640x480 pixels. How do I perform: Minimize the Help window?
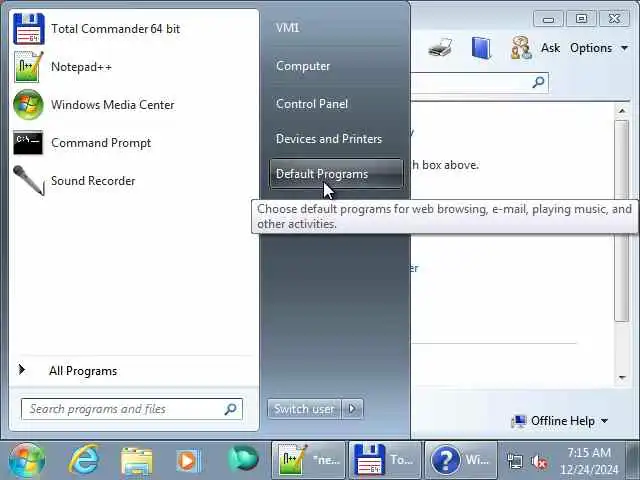pyautogui.click(x=548, y=19)
